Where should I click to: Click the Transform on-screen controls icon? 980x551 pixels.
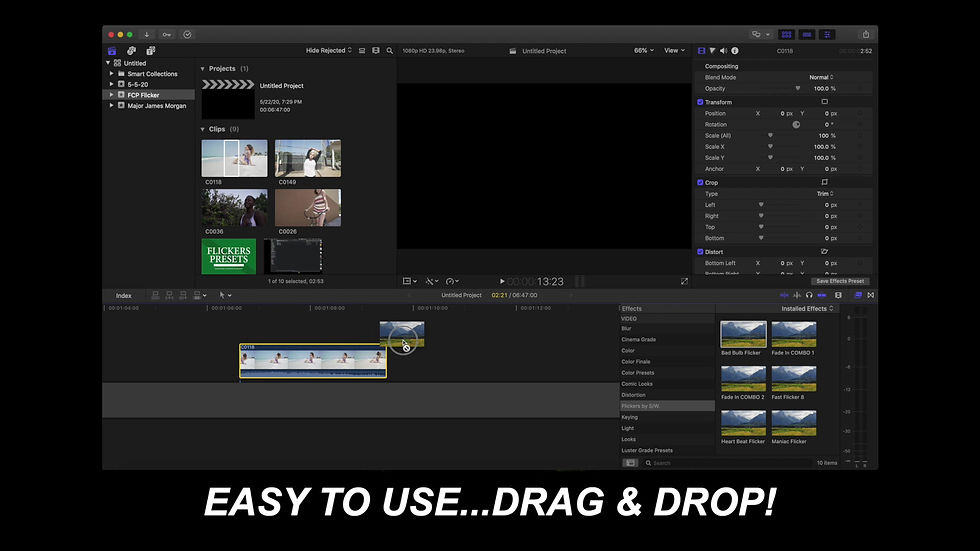point(824,102)
